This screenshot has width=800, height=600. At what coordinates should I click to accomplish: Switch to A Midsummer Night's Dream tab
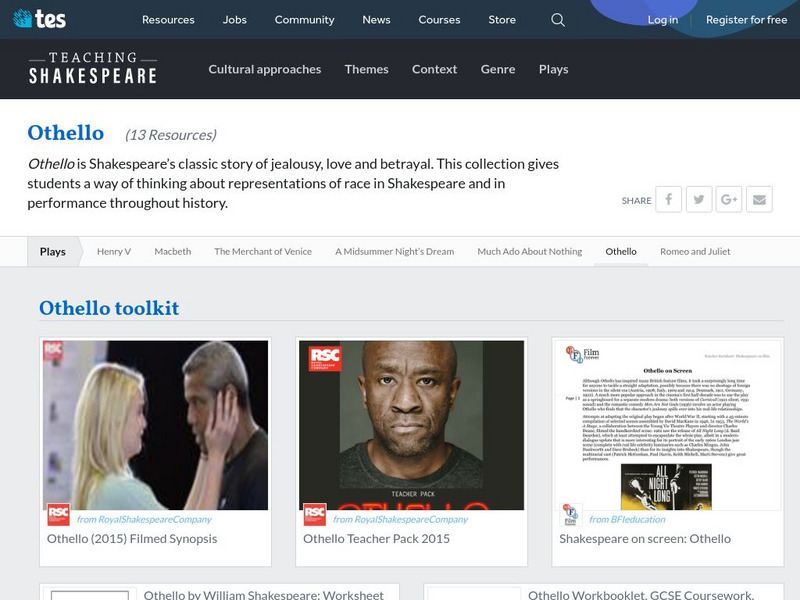(394, 252)
